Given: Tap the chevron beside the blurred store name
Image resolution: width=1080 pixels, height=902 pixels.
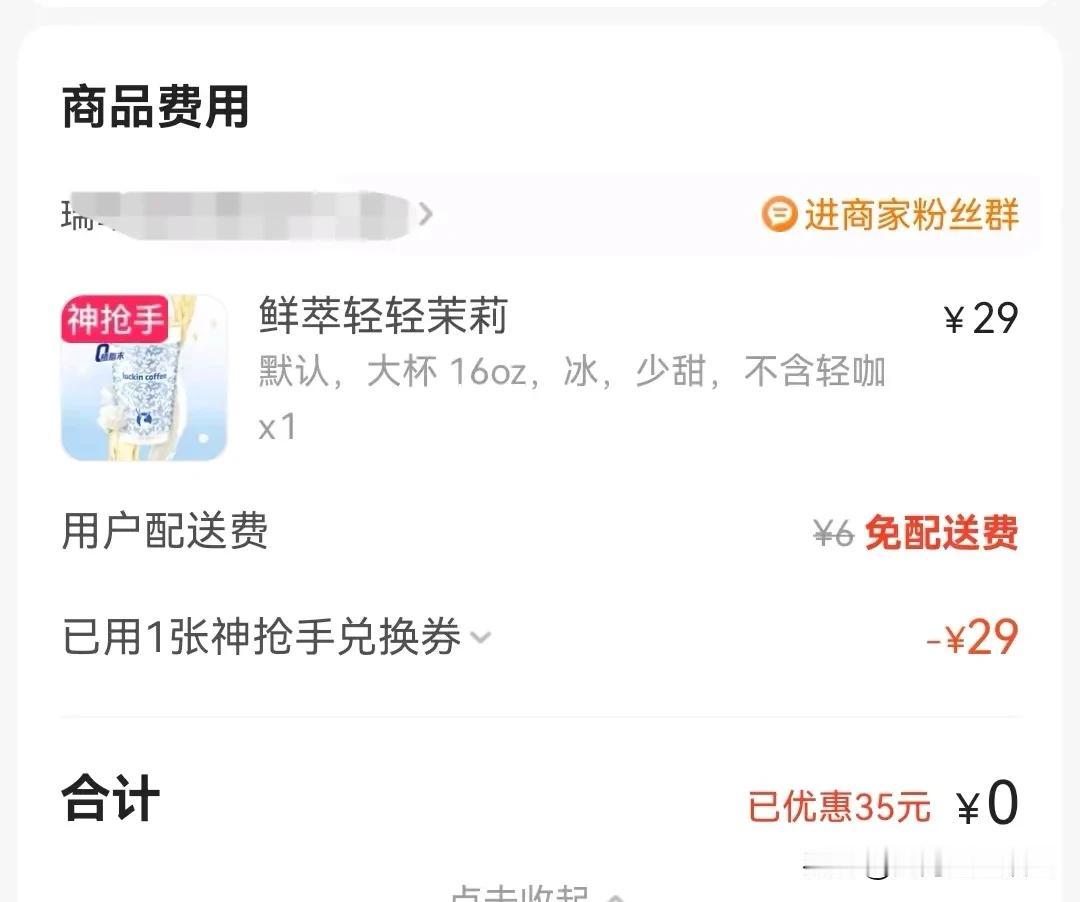Looking at the screenshot, I should pos(426,213).
